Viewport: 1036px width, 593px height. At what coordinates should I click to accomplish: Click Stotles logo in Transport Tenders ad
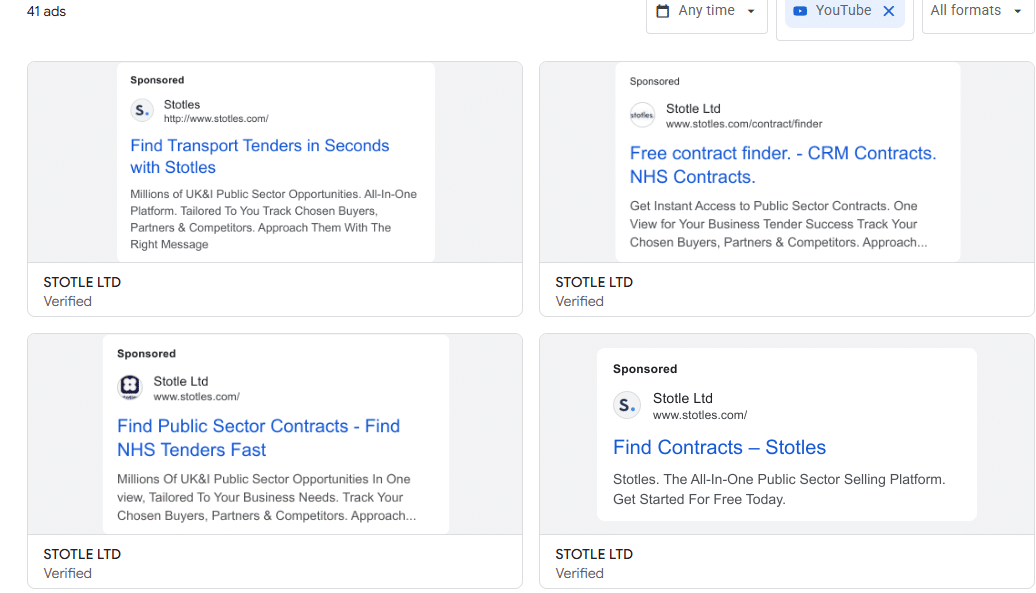(x=143, y=111)
